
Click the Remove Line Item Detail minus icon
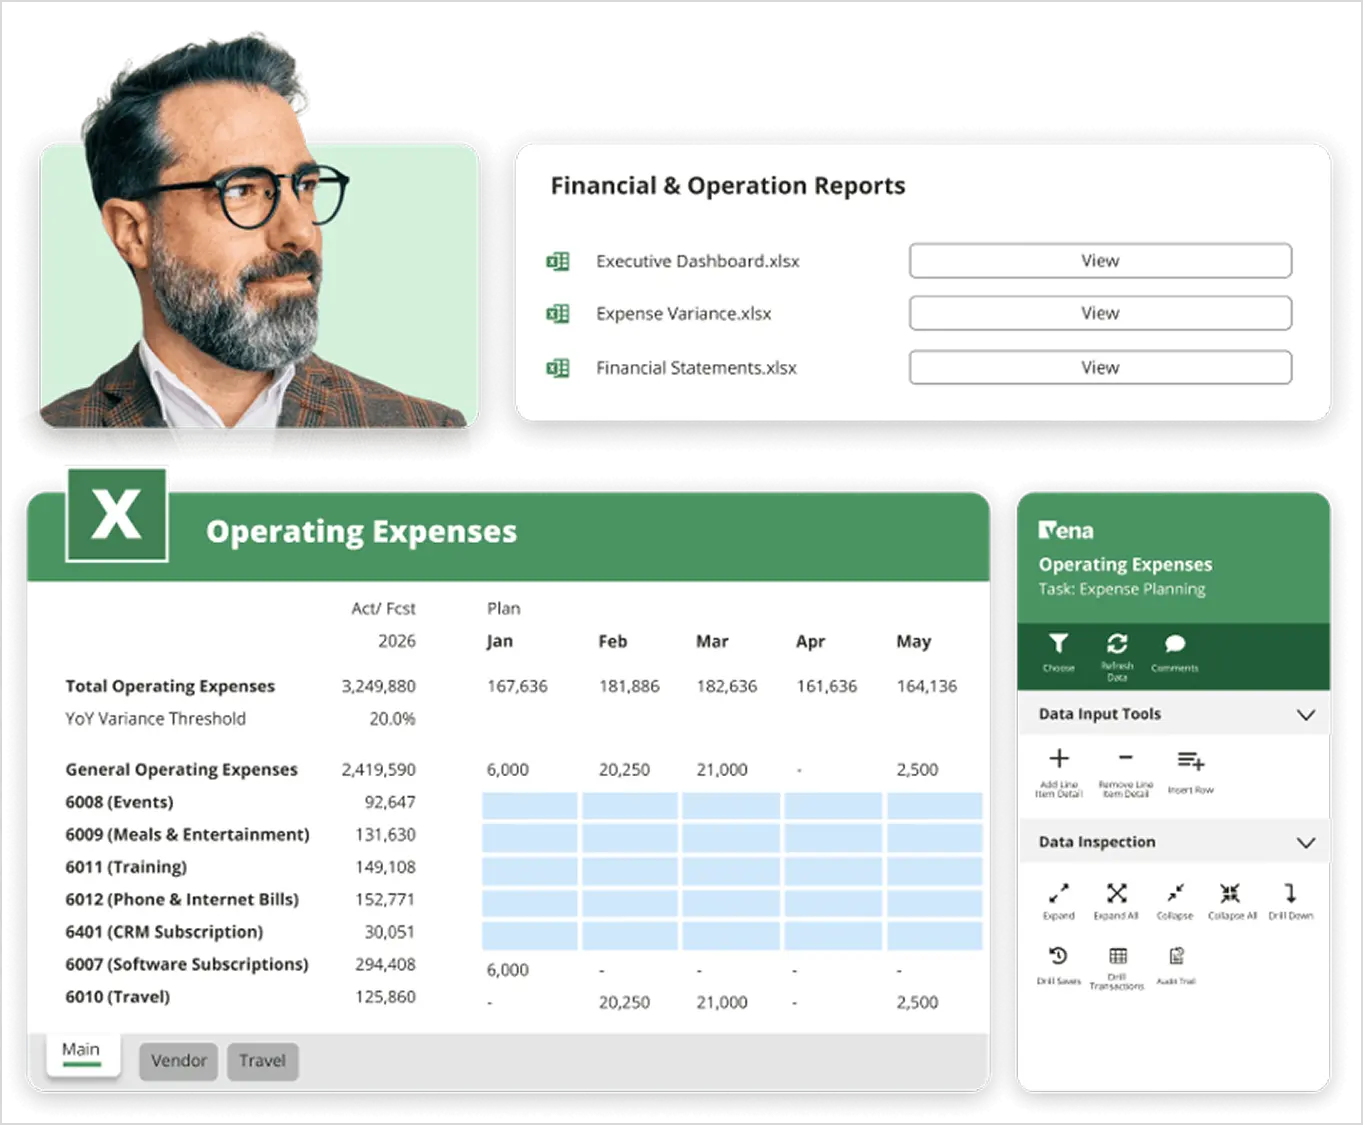point(1126,758)
